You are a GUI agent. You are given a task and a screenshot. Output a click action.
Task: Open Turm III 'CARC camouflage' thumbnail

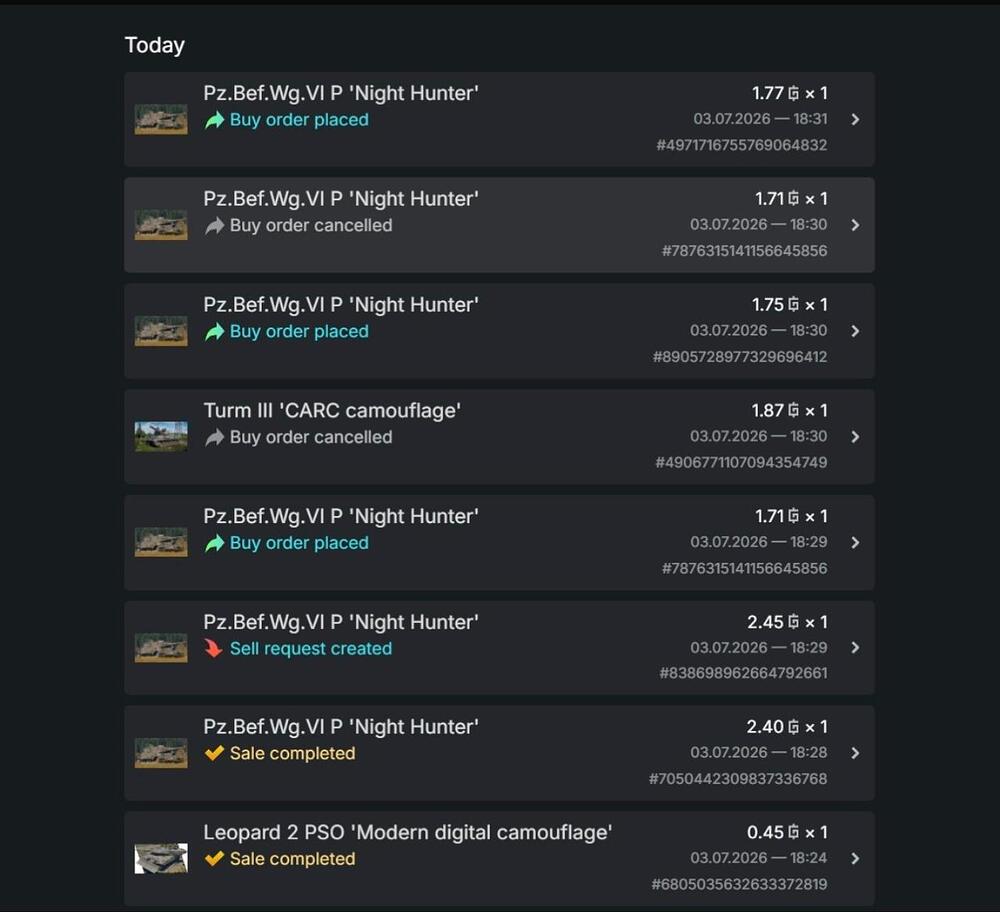(x=161, y=437)
